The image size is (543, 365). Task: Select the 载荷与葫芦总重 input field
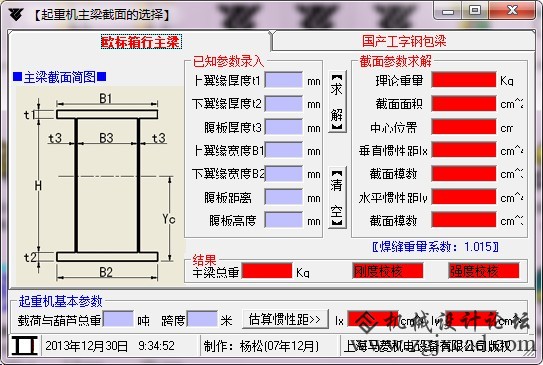(118, 319)
